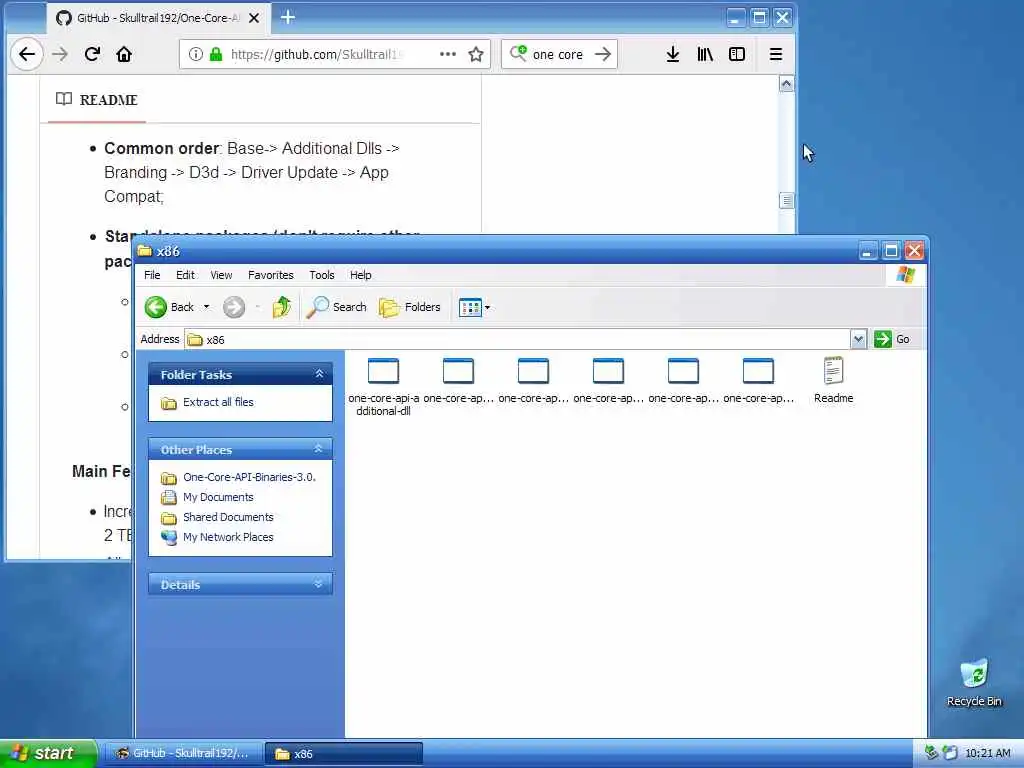Go back in Firefox with the back arrow

27,54
